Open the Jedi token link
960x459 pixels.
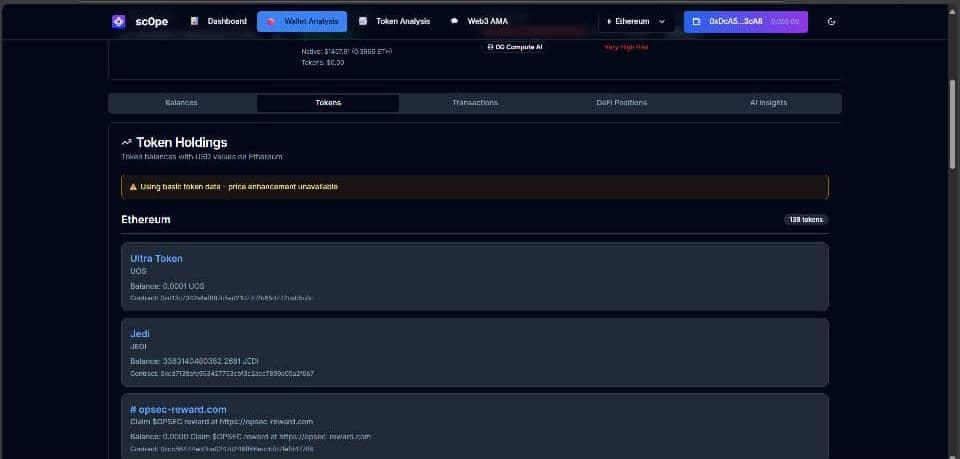pyautogui.click(x=140, y=334)
